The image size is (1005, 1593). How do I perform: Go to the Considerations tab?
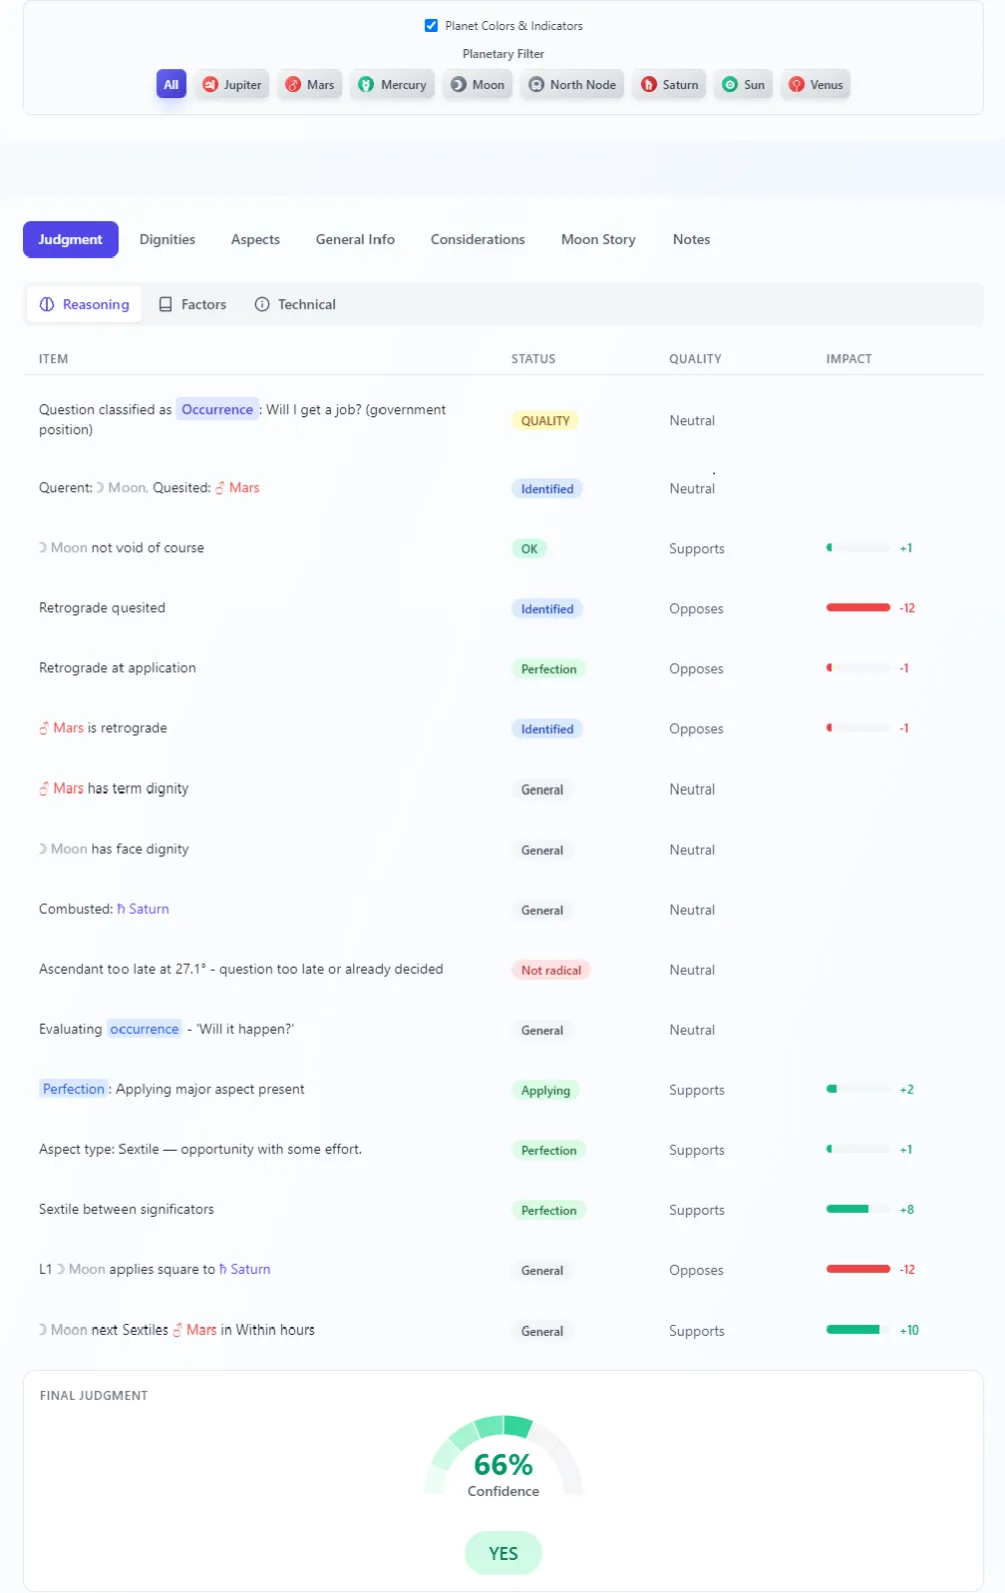(477, 240)
